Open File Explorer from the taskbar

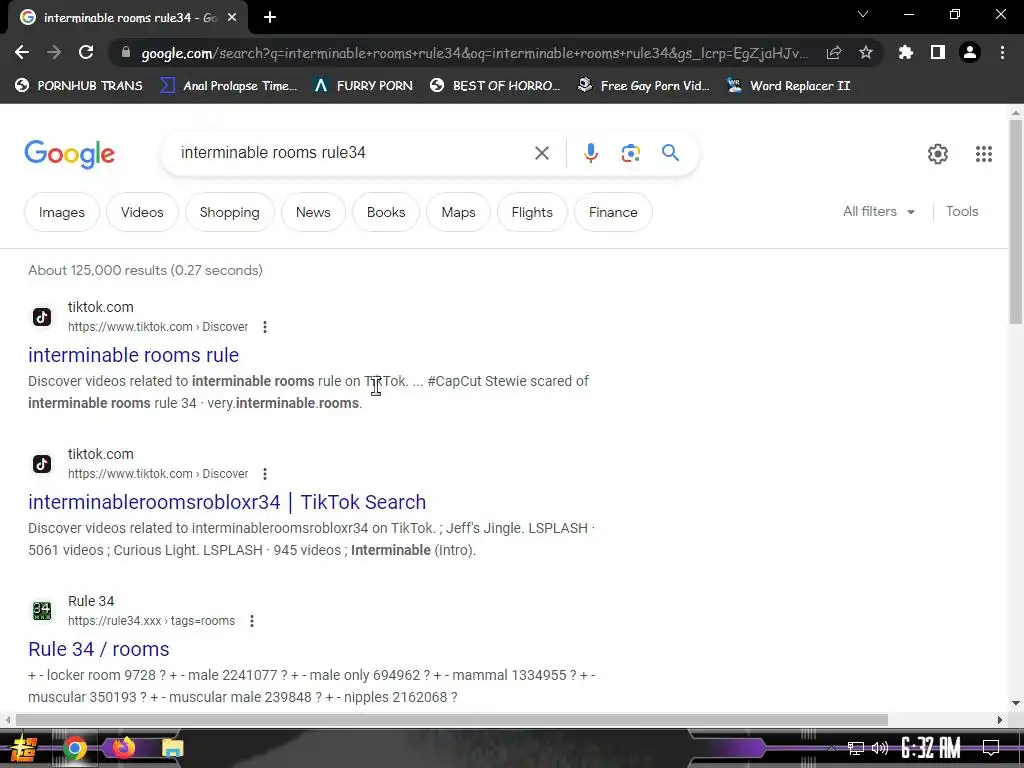172,748
